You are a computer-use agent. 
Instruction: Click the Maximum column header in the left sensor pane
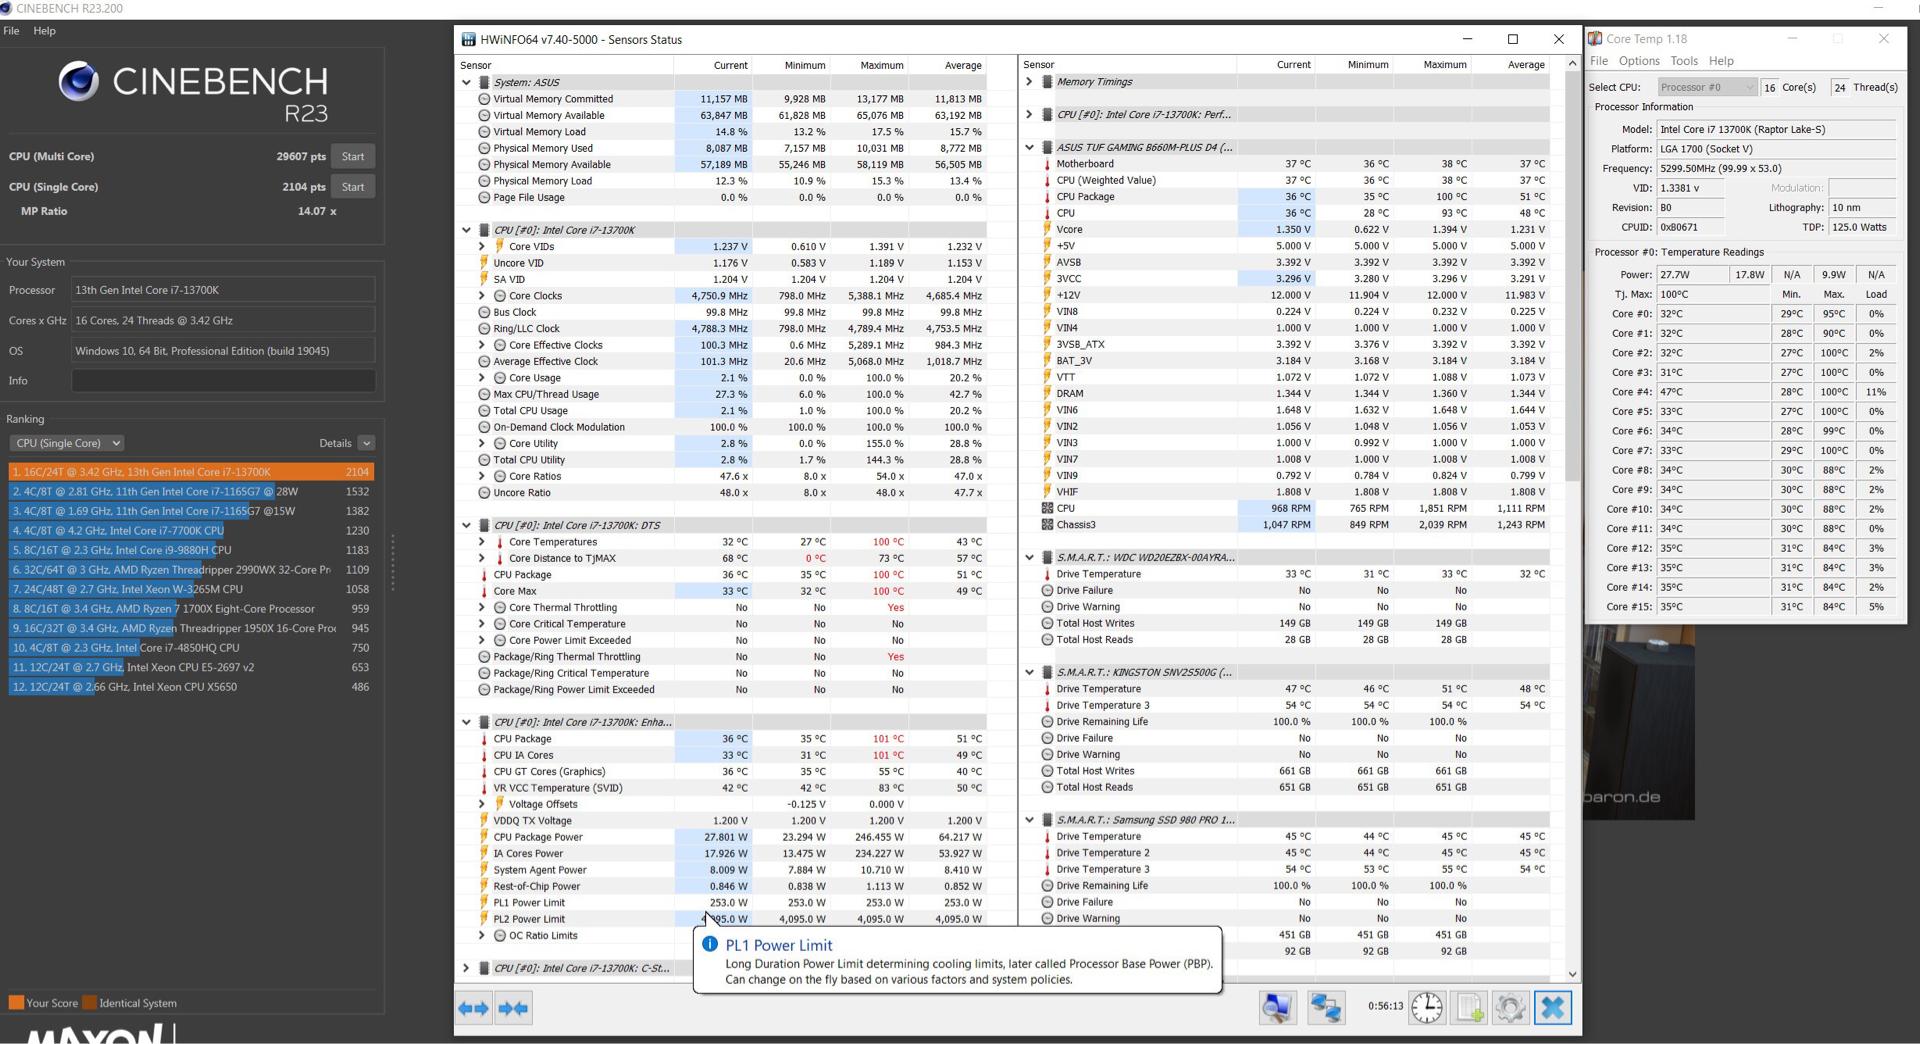[x=869, y=65]
